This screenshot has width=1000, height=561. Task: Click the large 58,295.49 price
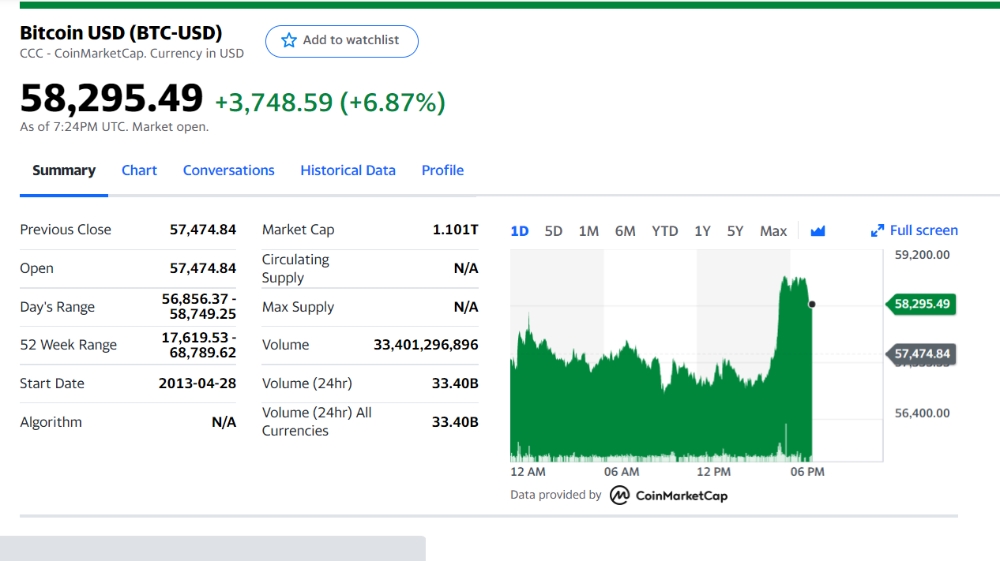(112, 98)
